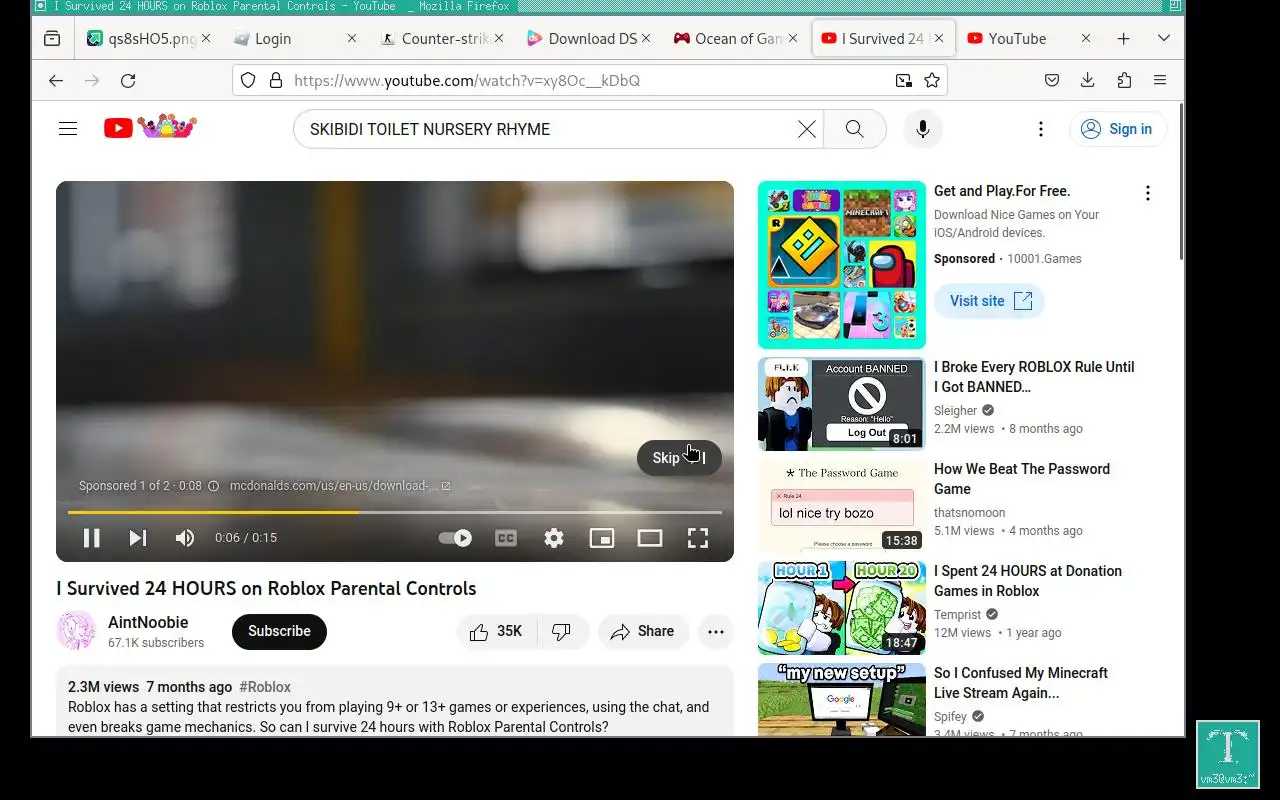
Task: Open the Firefox application menu
Action: (x=1160, y=80)
